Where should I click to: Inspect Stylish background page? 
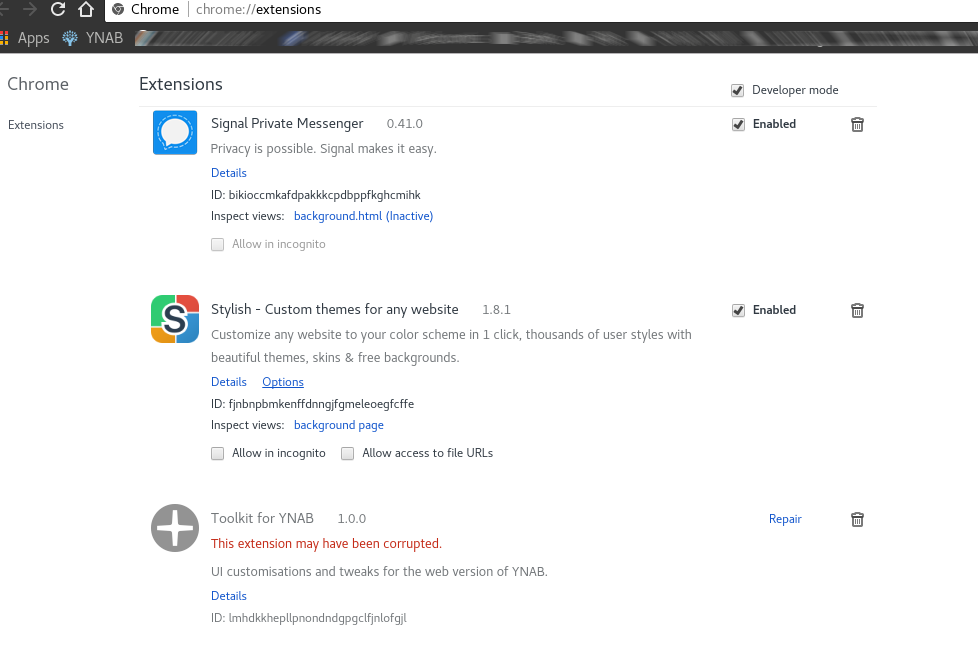[339, 425]
